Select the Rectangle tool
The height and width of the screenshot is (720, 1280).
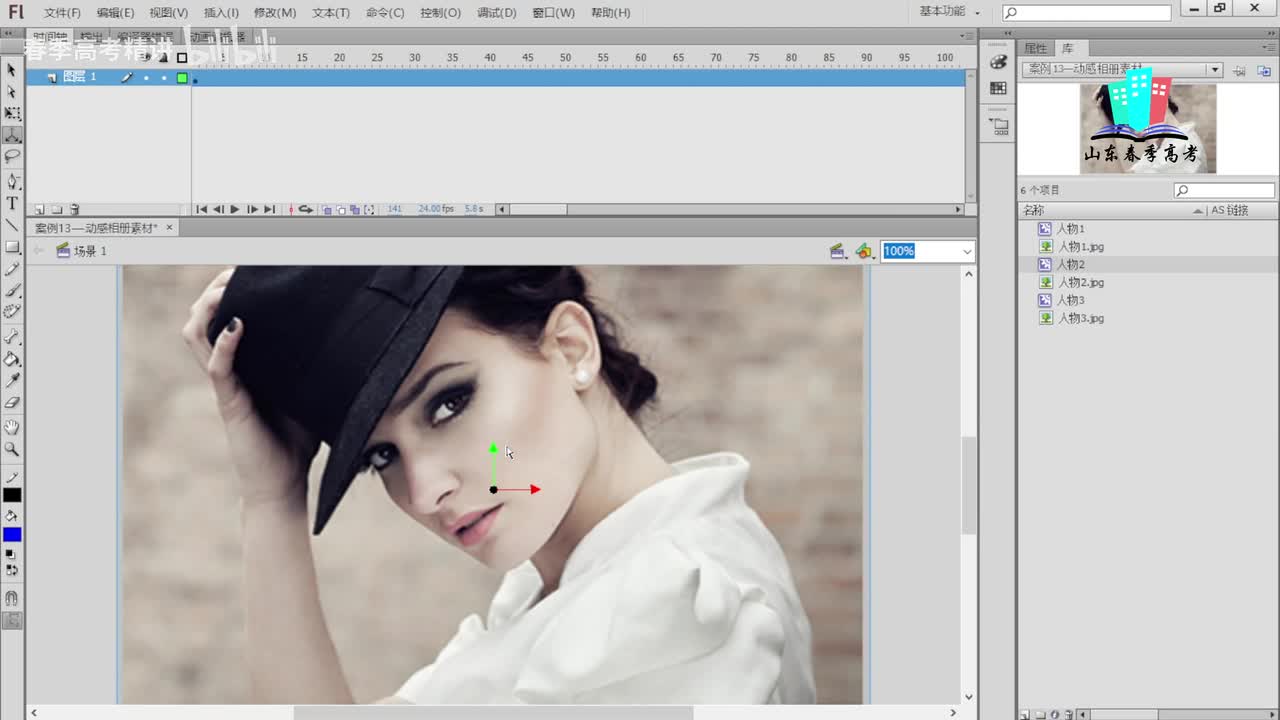click(12, 247)
